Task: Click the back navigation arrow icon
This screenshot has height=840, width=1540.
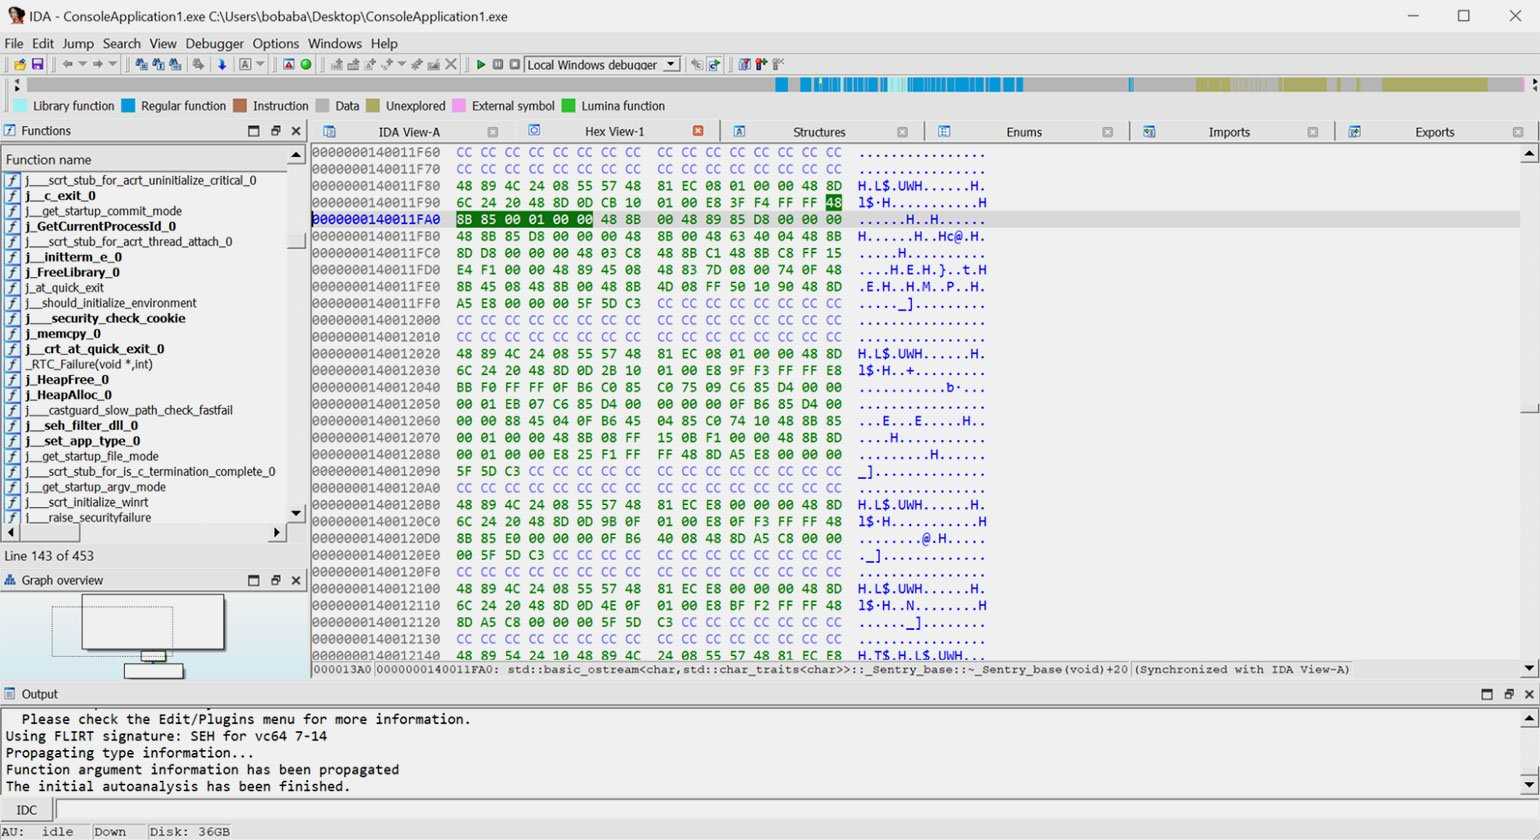Action: (x=67, y=65)
